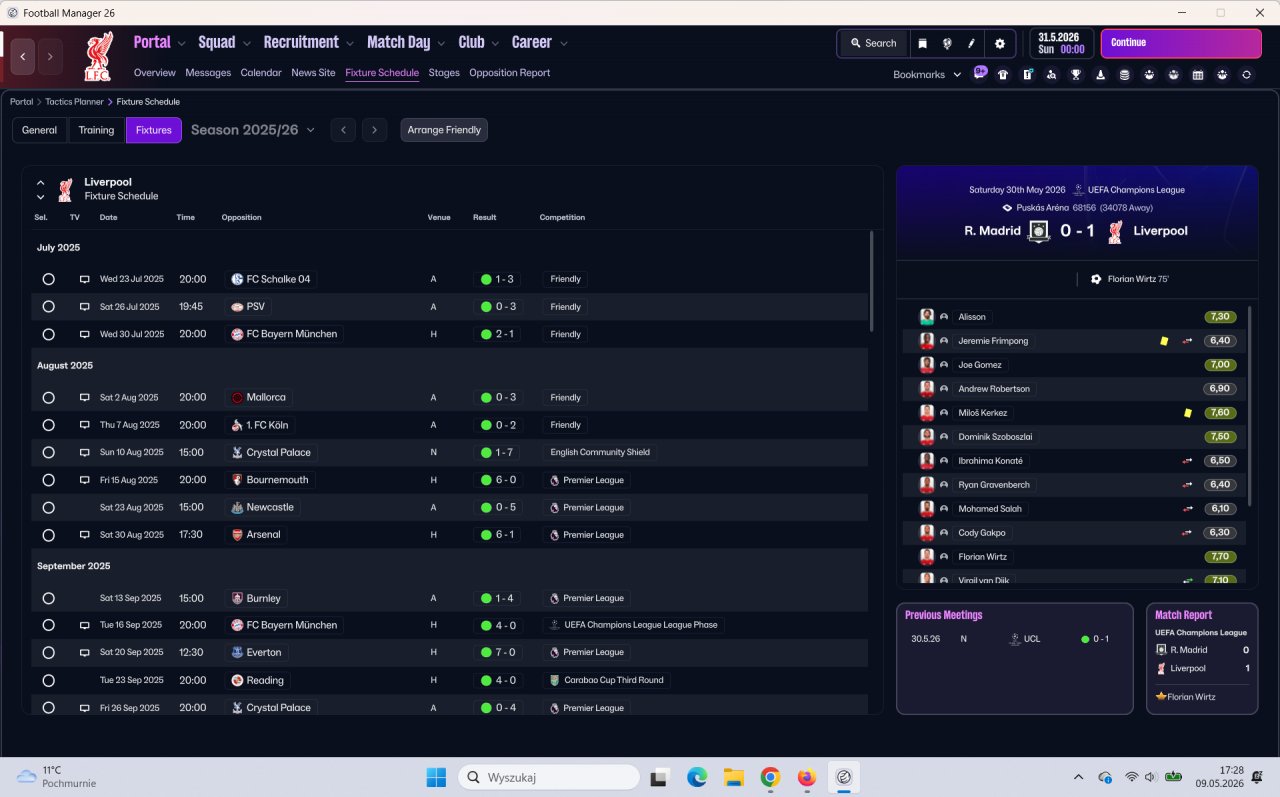The image size is (1280, 797).
Task: Open the 9+ messages bubble shortcut
Action: [980, 73]
